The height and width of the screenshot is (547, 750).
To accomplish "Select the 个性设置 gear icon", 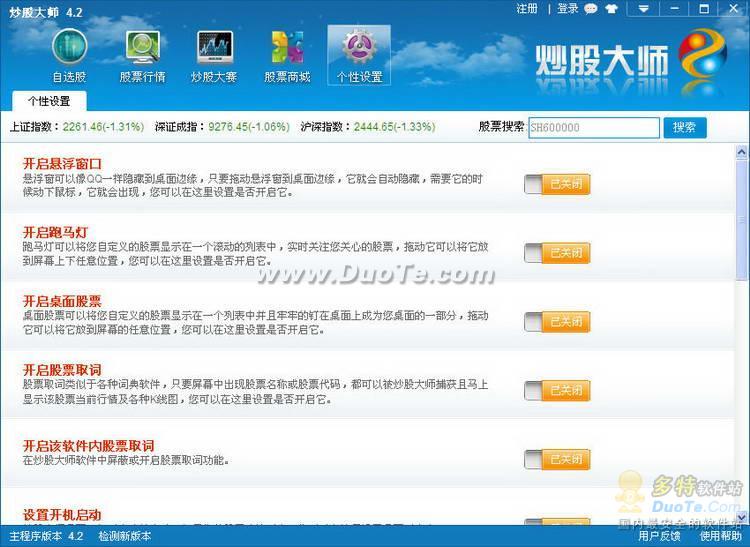I will 359,55.
